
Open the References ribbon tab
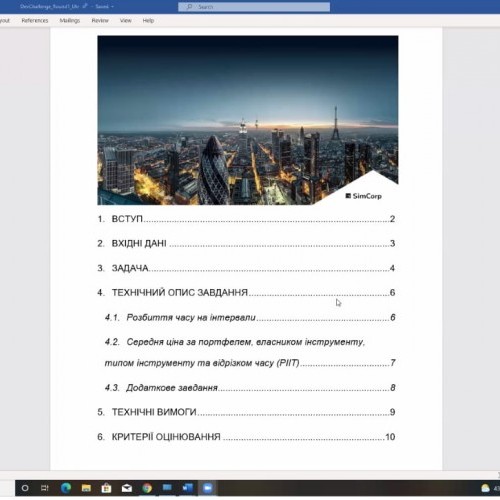click(35, 21)
